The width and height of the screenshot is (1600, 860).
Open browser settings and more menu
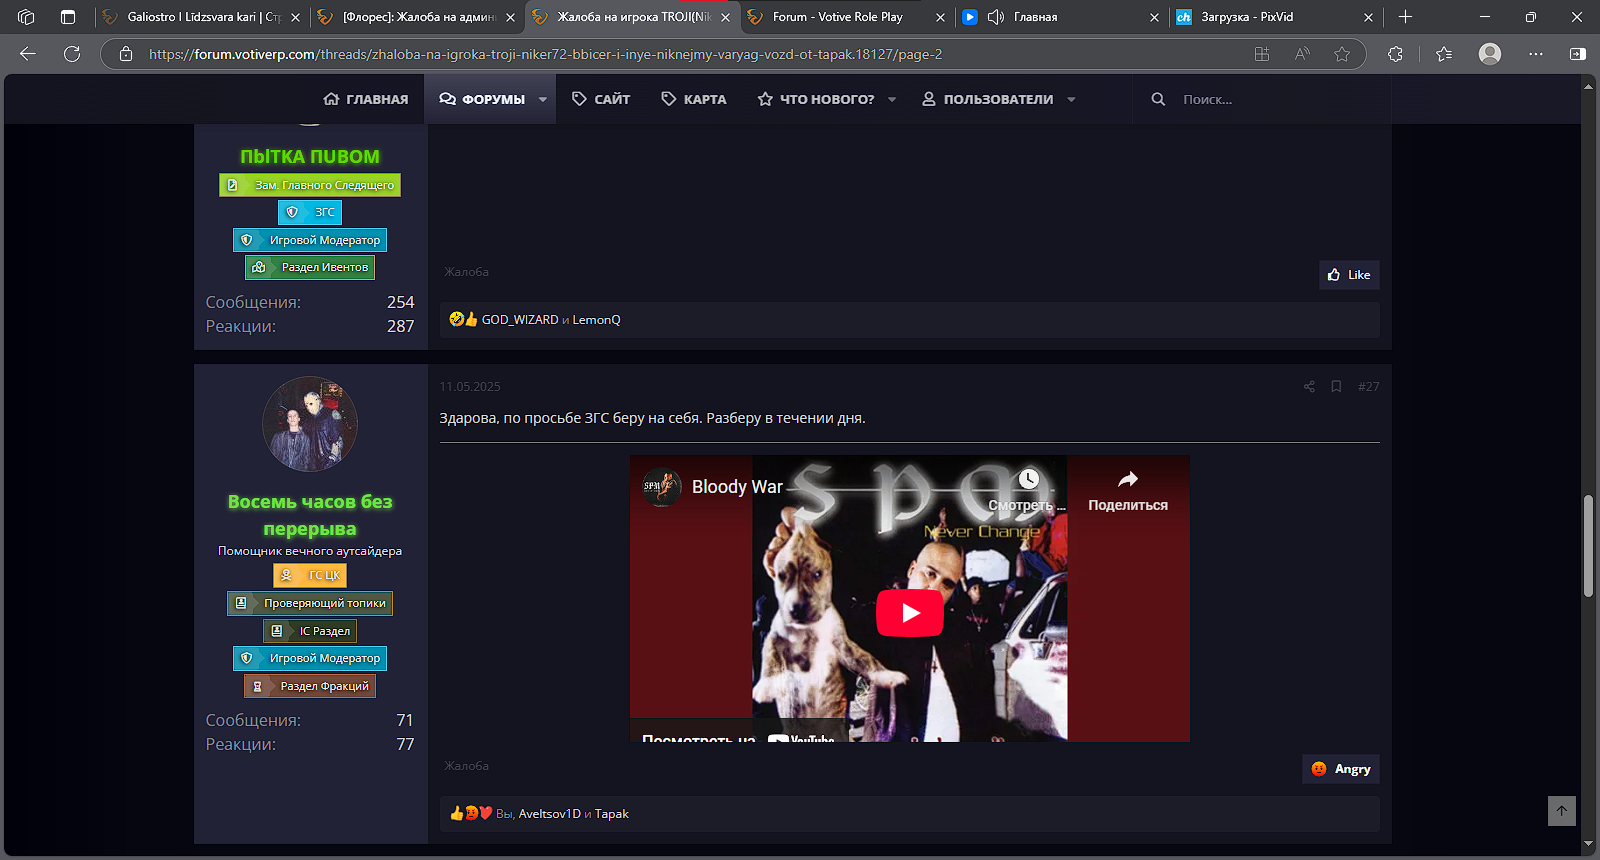(x=1536, y=54)
